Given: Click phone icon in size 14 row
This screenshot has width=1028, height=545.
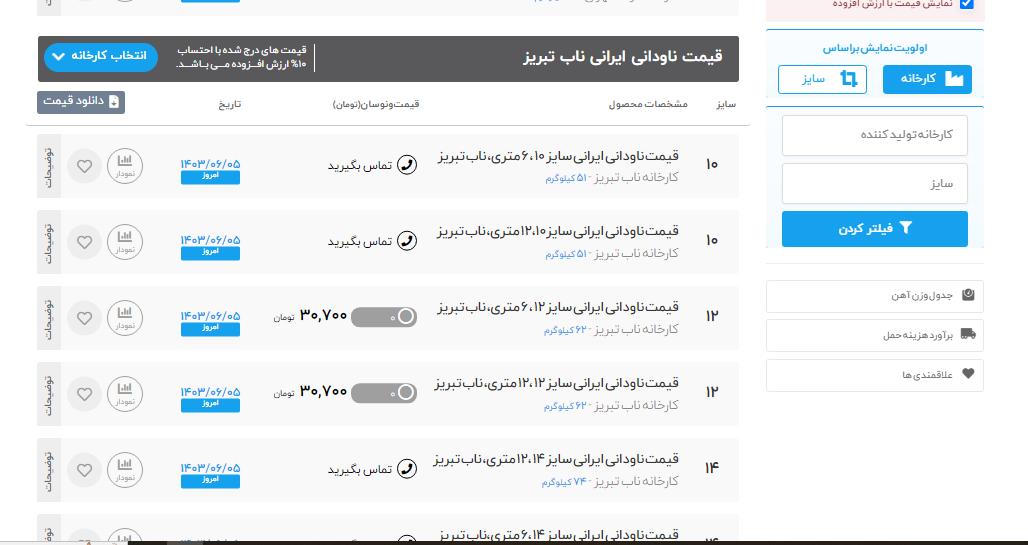Looking at the screenshot, I should [407, 469].
